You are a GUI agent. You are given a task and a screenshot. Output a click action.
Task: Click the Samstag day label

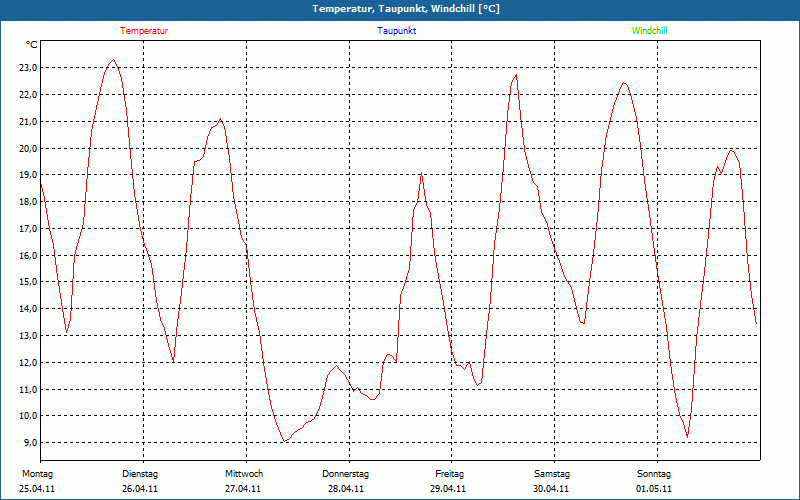click(x=552, y=474)
